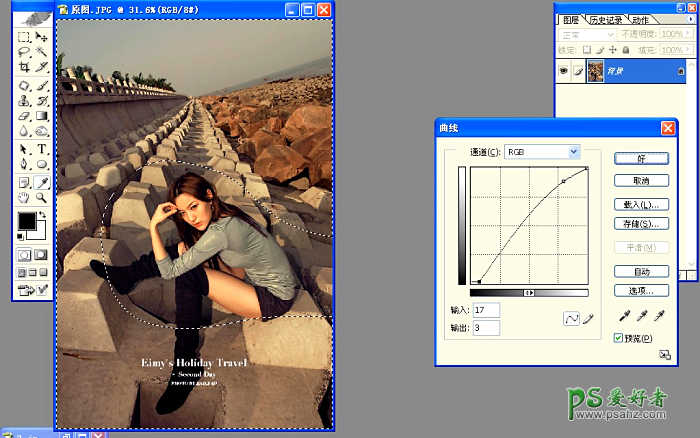Click the white point eyedropper in Curves
This screenshot has height=438, width=700.
[x=659, y=317]
